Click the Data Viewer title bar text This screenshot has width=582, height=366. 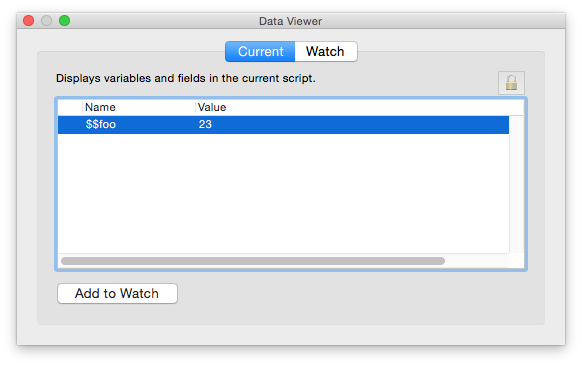click(290, 21)
